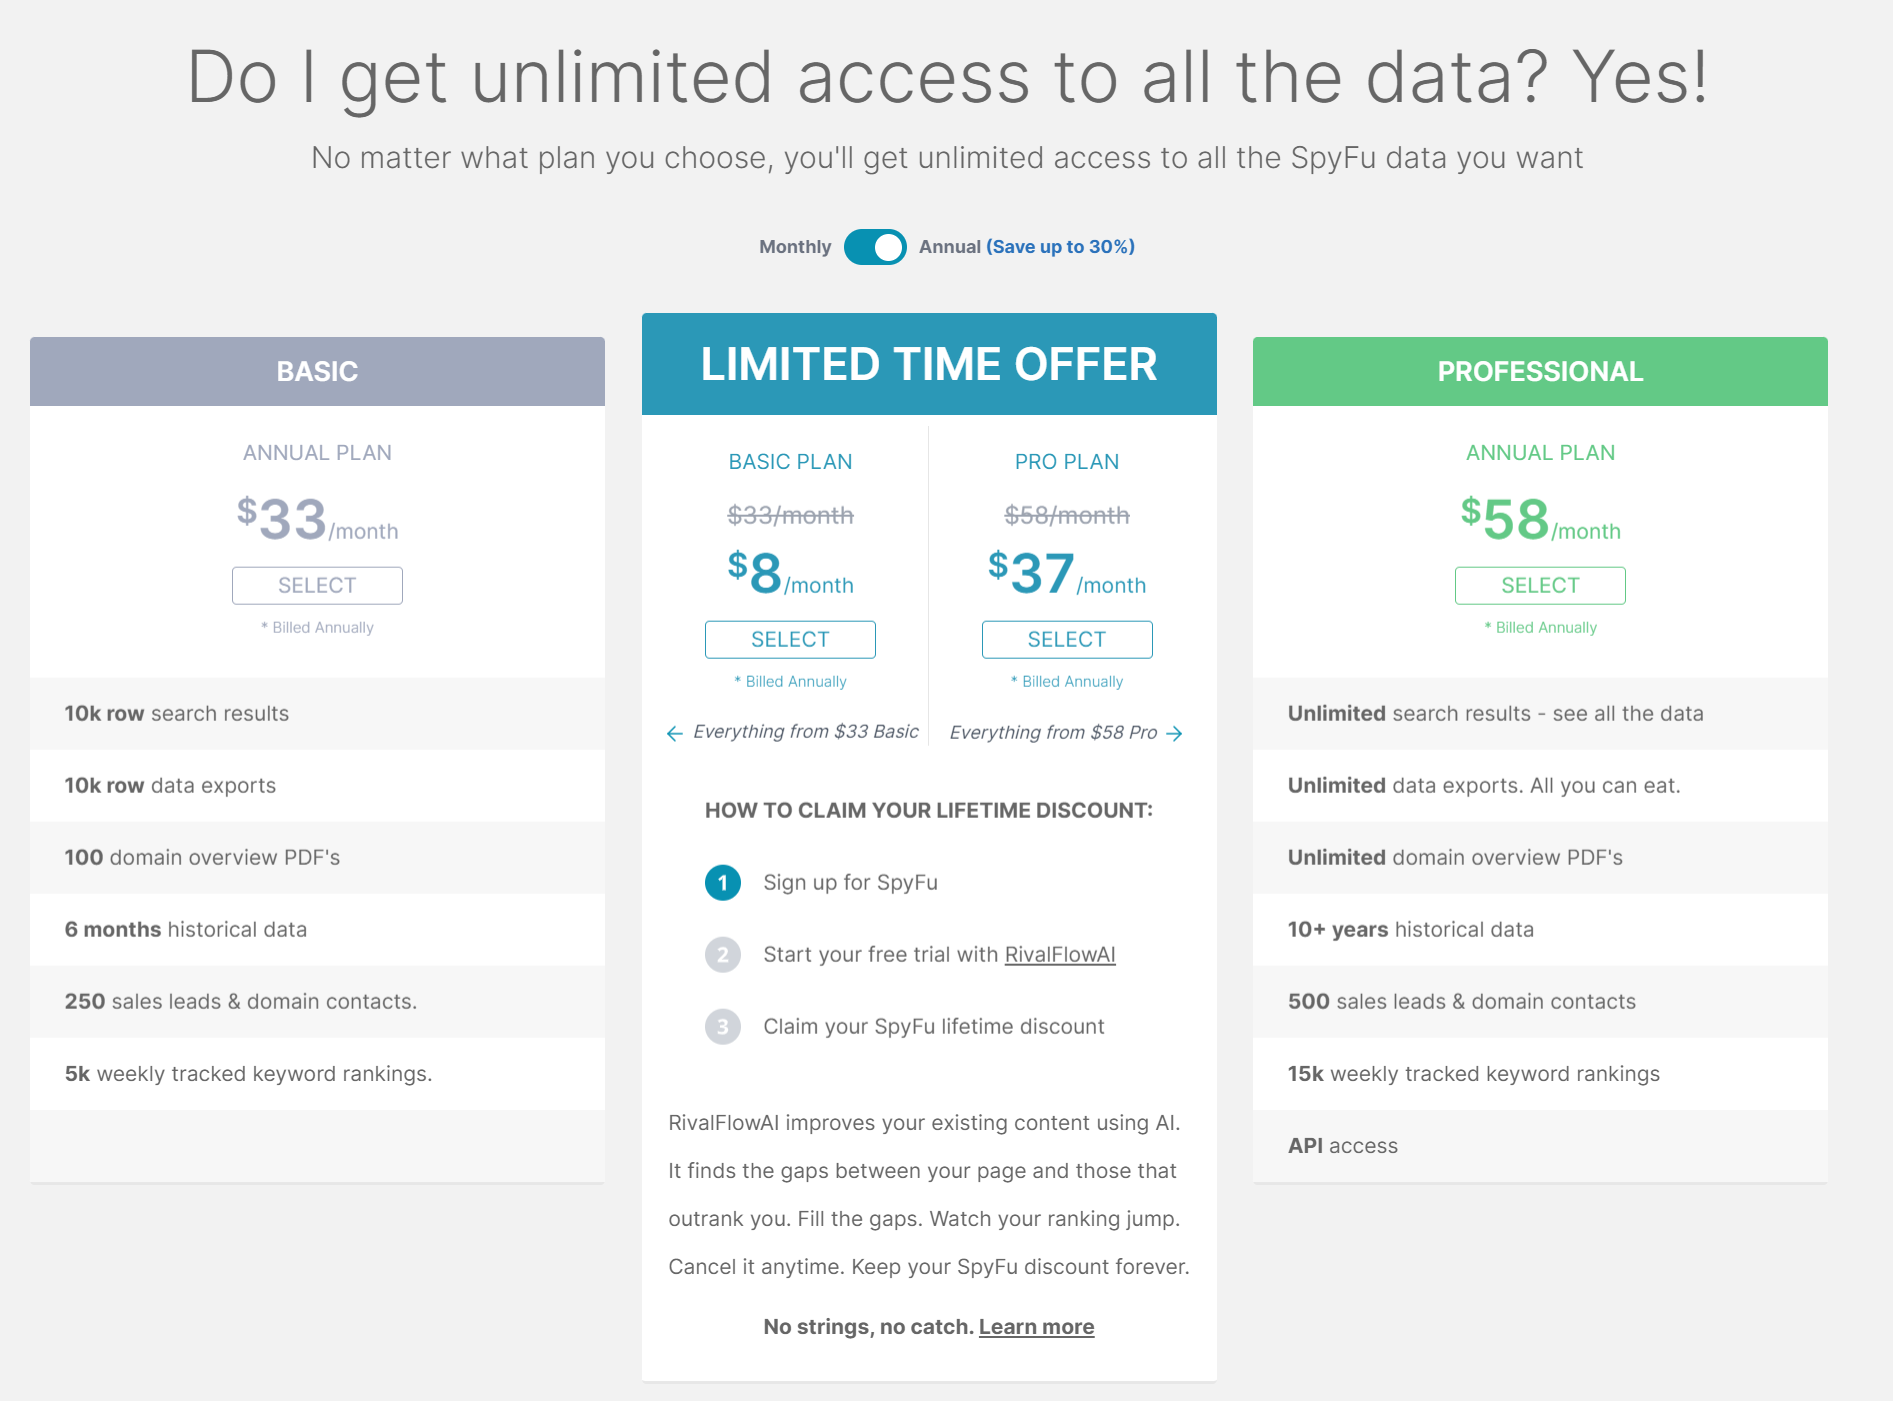The height and width of the screenshot is (1401, 1893).
Task: Click the Monthly billing label
Action: [x=795, y=247]
